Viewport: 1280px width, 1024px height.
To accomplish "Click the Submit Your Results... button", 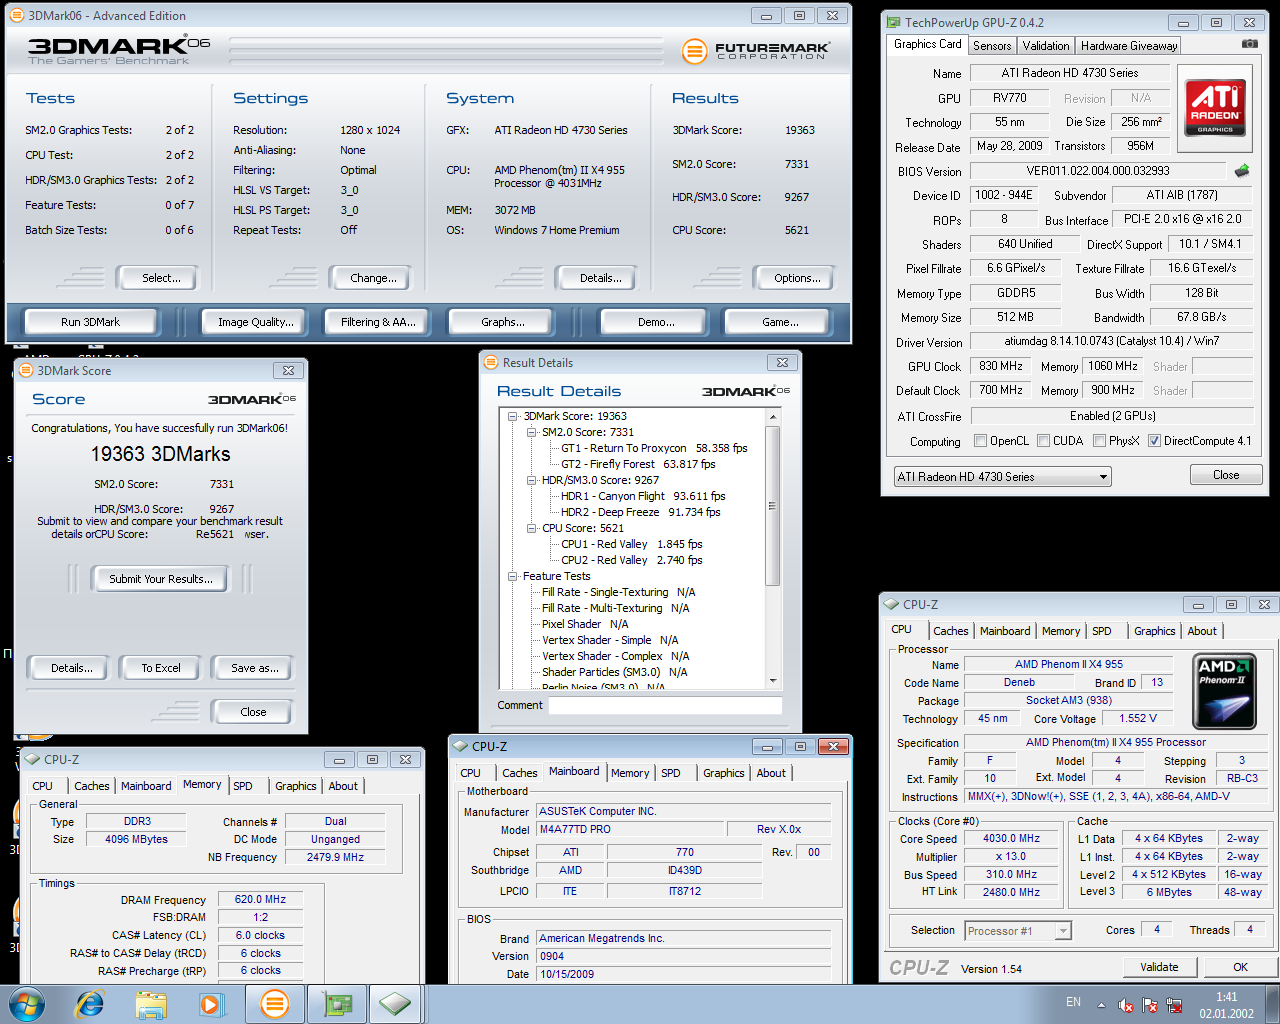I will [161, 579].
